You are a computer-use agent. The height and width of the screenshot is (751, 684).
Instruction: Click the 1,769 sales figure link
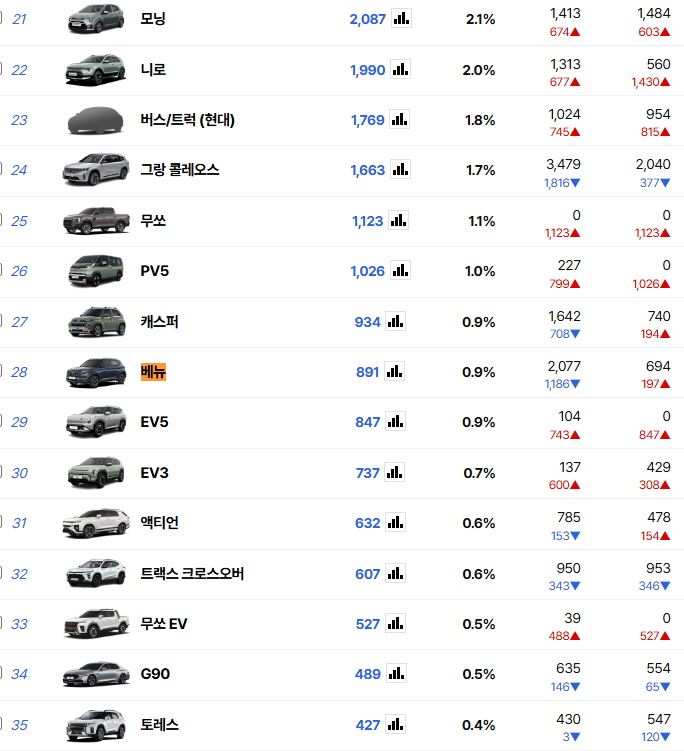[x=367, y=120]
